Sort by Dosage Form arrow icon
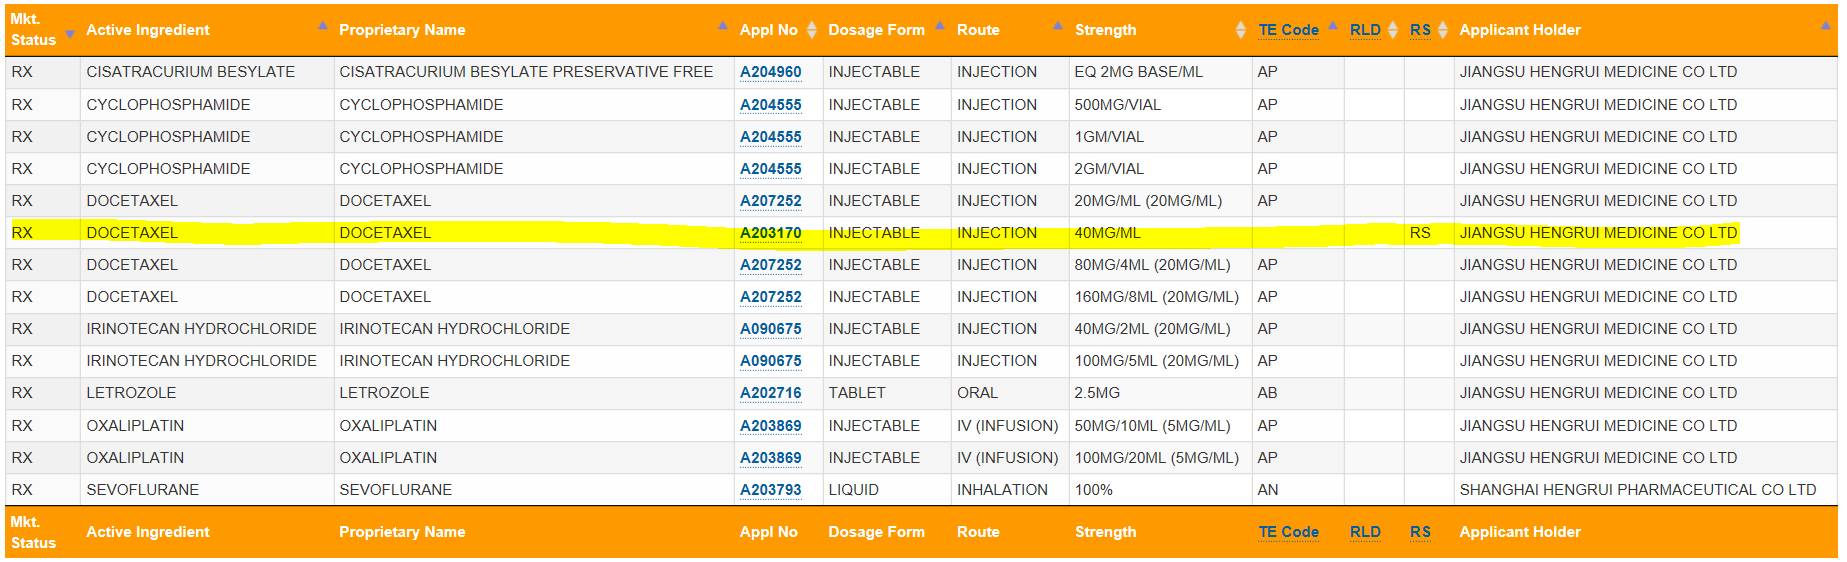 [940, 26]
